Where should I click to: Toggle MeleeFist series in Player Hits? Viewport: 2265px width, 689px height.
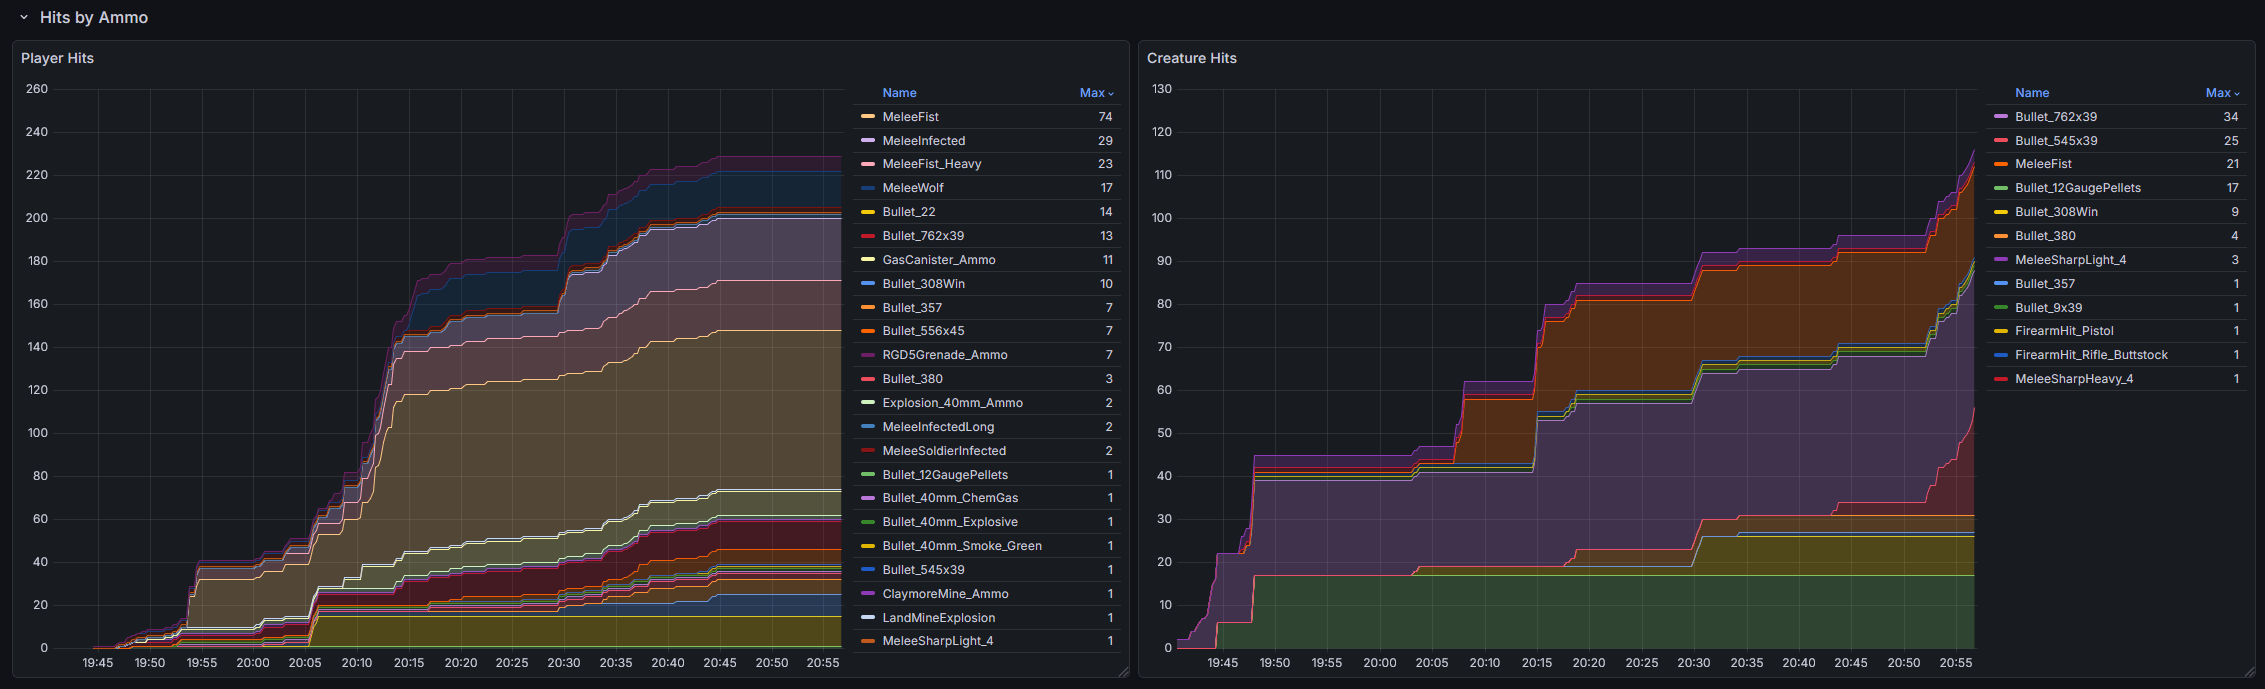[x=910, y=117]
